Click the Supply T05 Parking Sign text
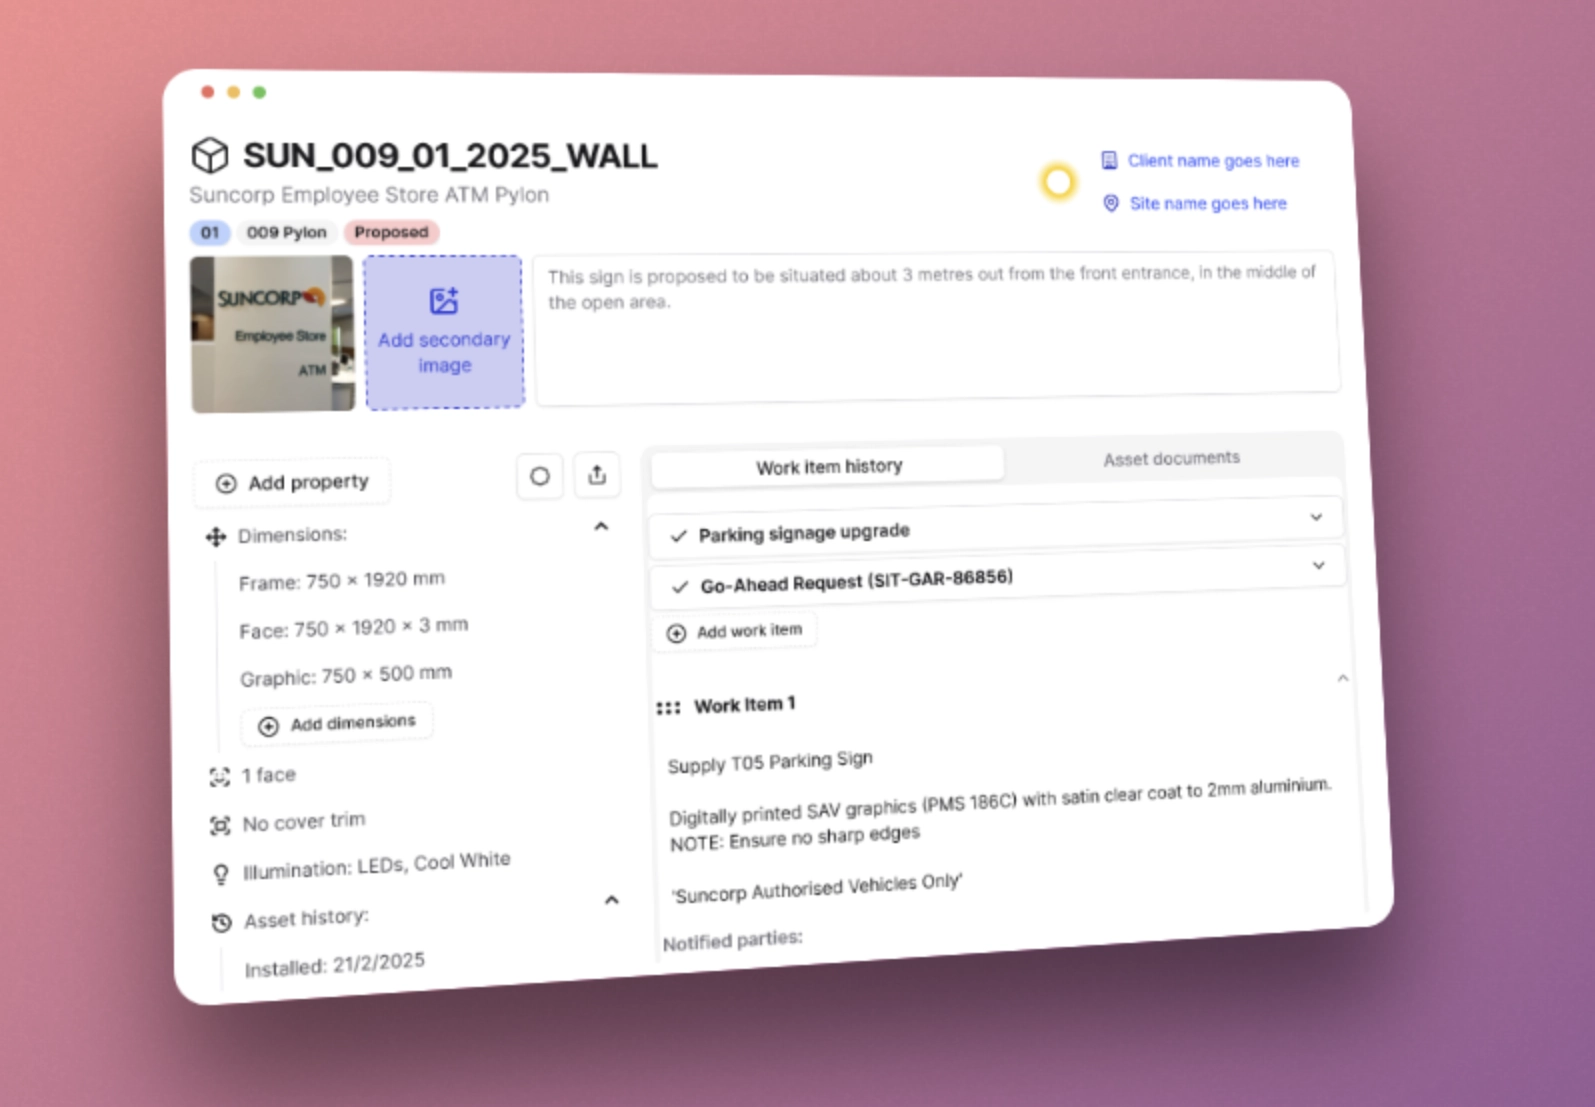Screen dimensions: 1595x1107 770,762
